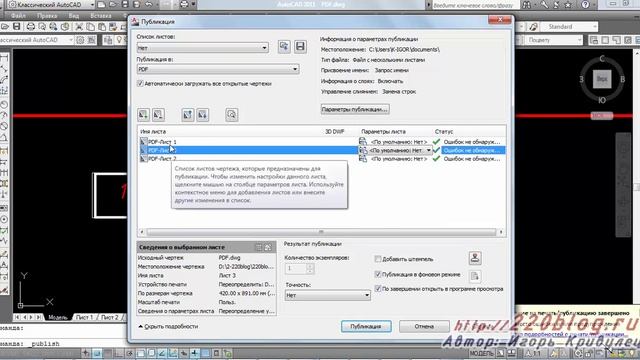
Task: Click the Open file icon in quick access toolbar
Action: pyautogui.click(x=113, y=4)
